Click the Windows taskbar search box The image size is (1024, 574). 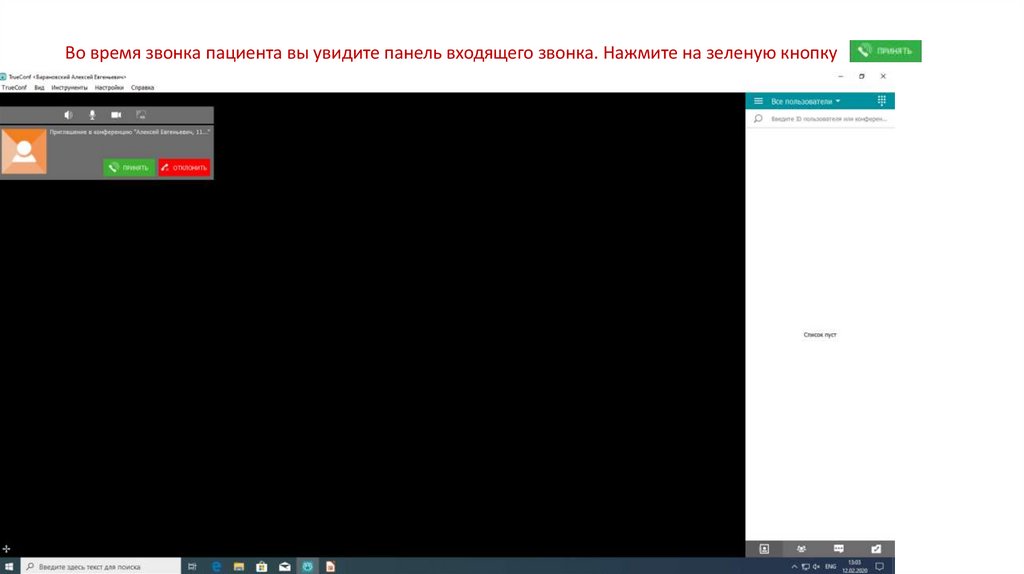[x=101, y=566]
